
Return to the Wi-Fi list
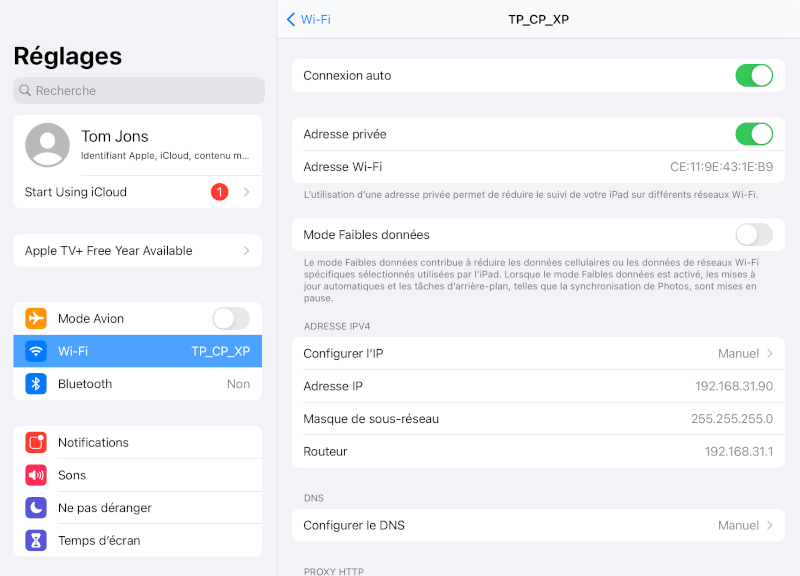point(309,19)
